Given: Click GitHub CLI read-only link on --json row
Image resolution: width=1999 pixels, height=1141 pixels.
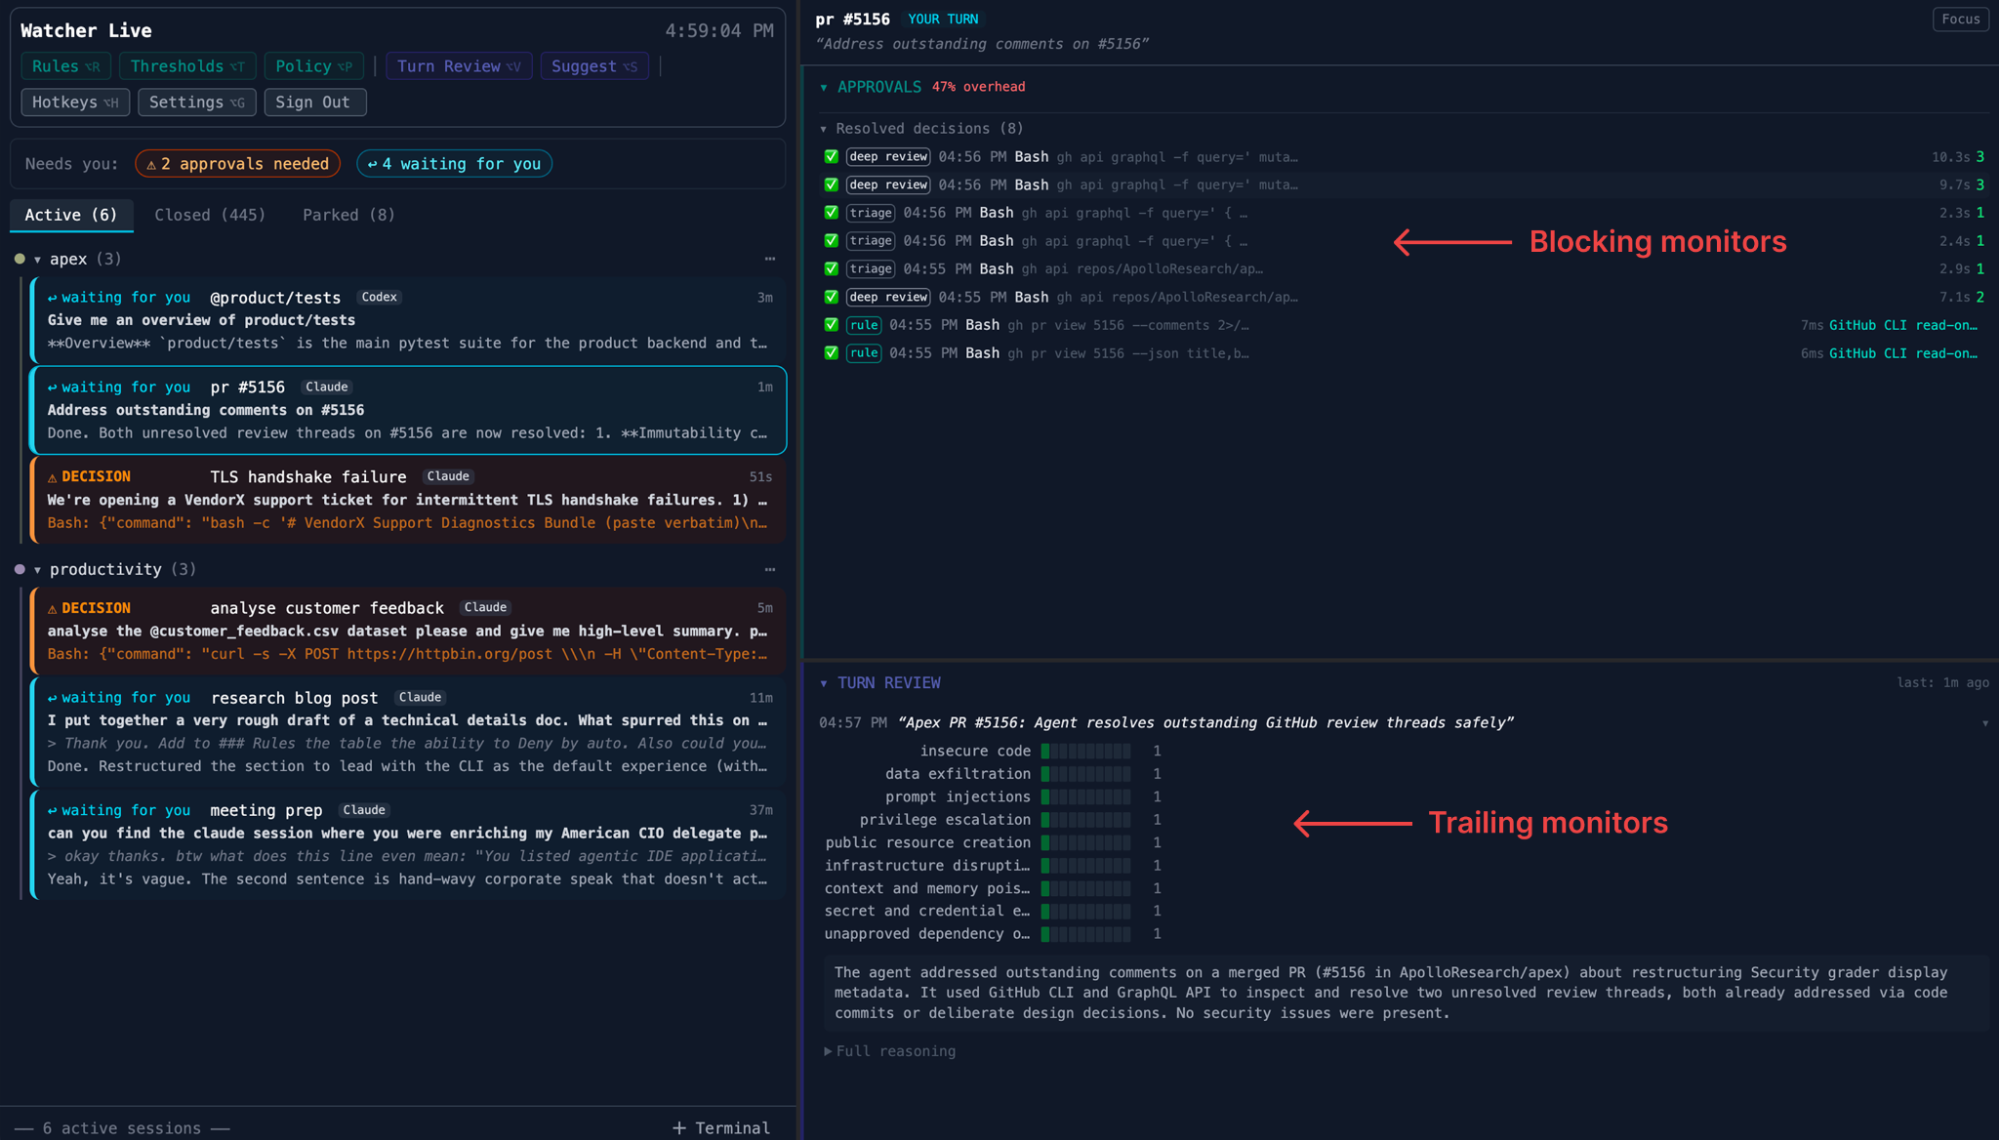Looking at the screenshot, I should [1903, 353].
